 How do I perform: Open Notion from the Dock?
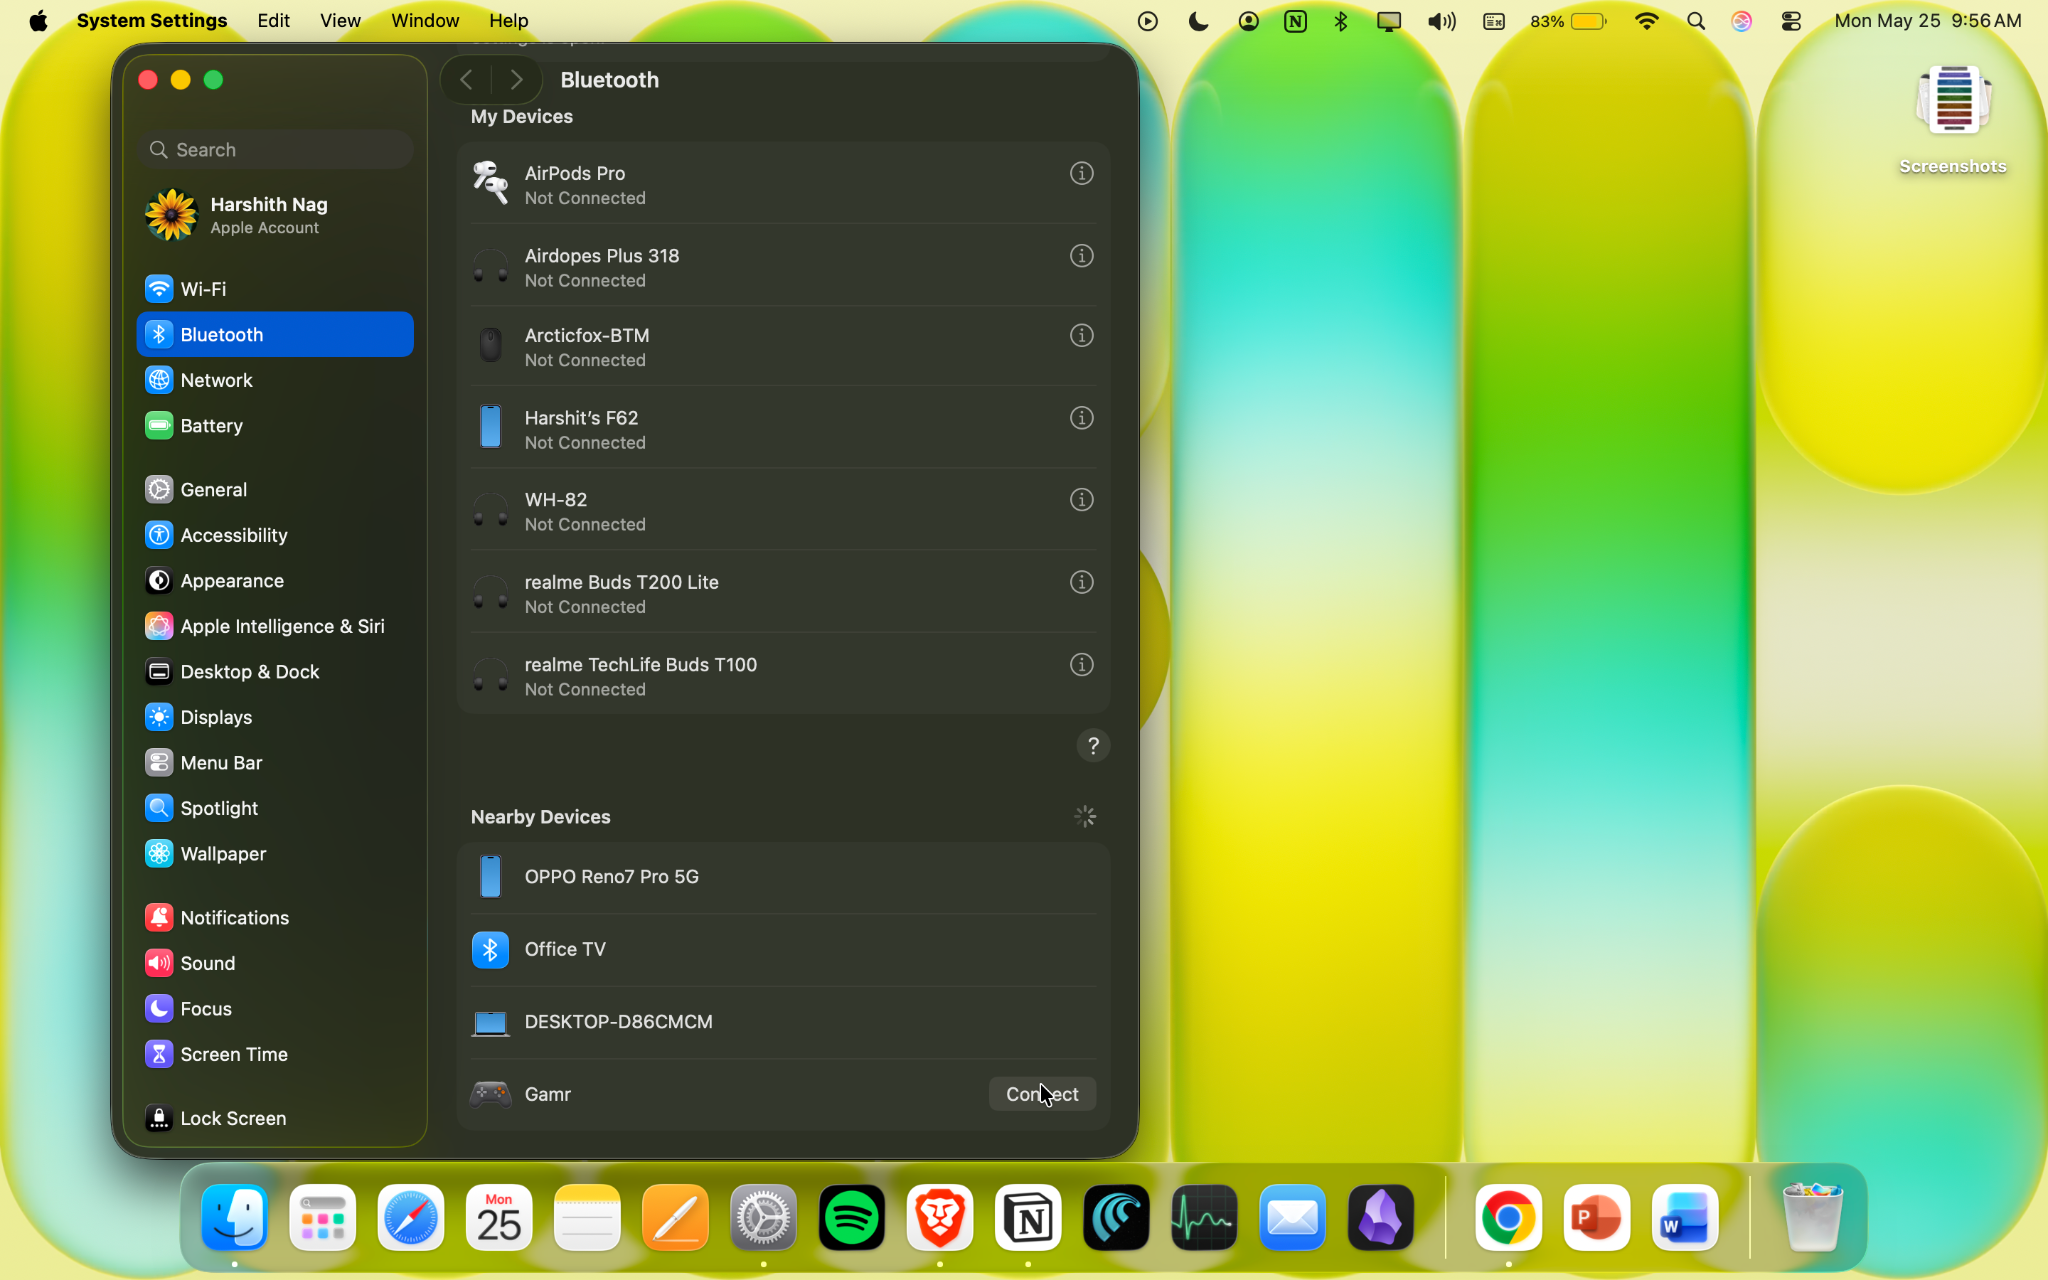1028,1218
